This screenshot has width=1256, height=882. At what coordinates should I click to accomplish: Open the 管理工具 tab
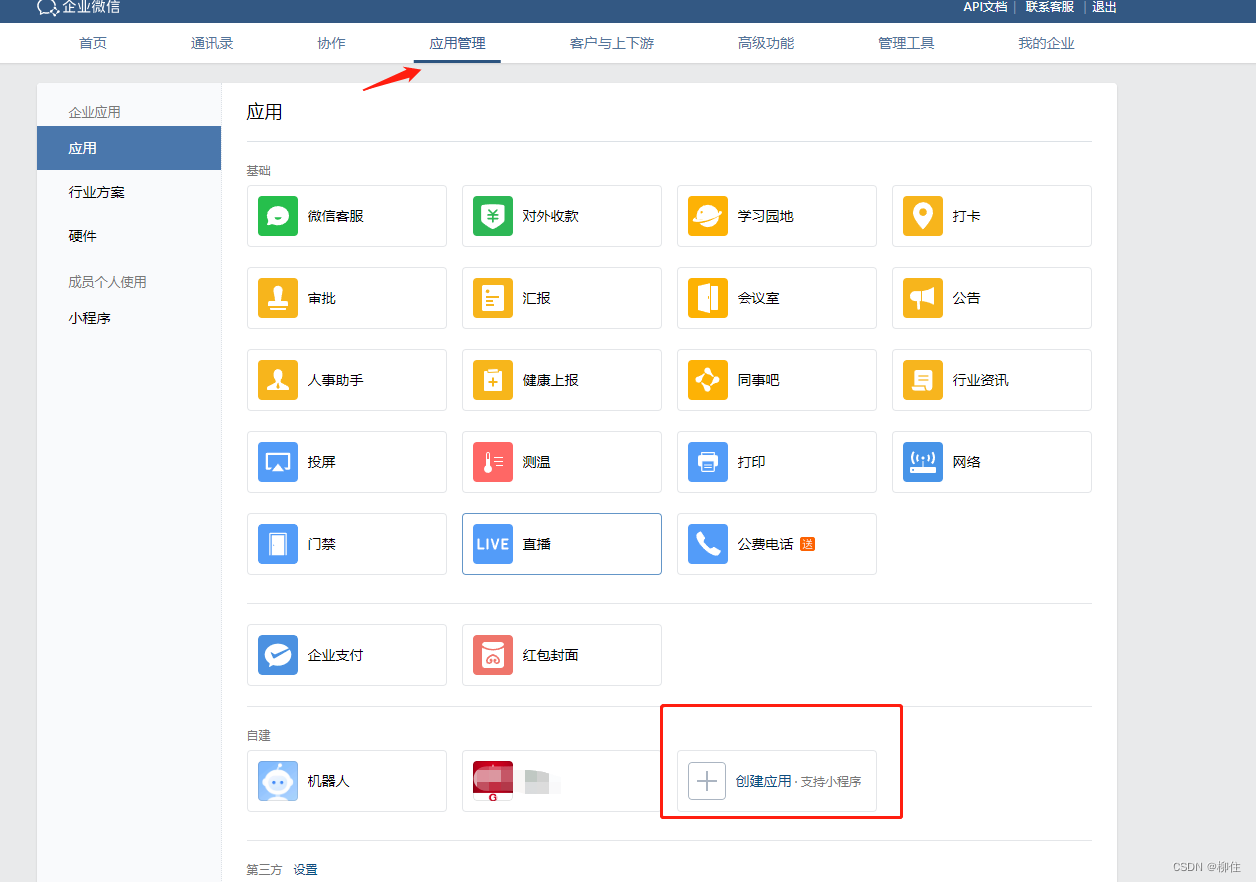coord(906,43)
